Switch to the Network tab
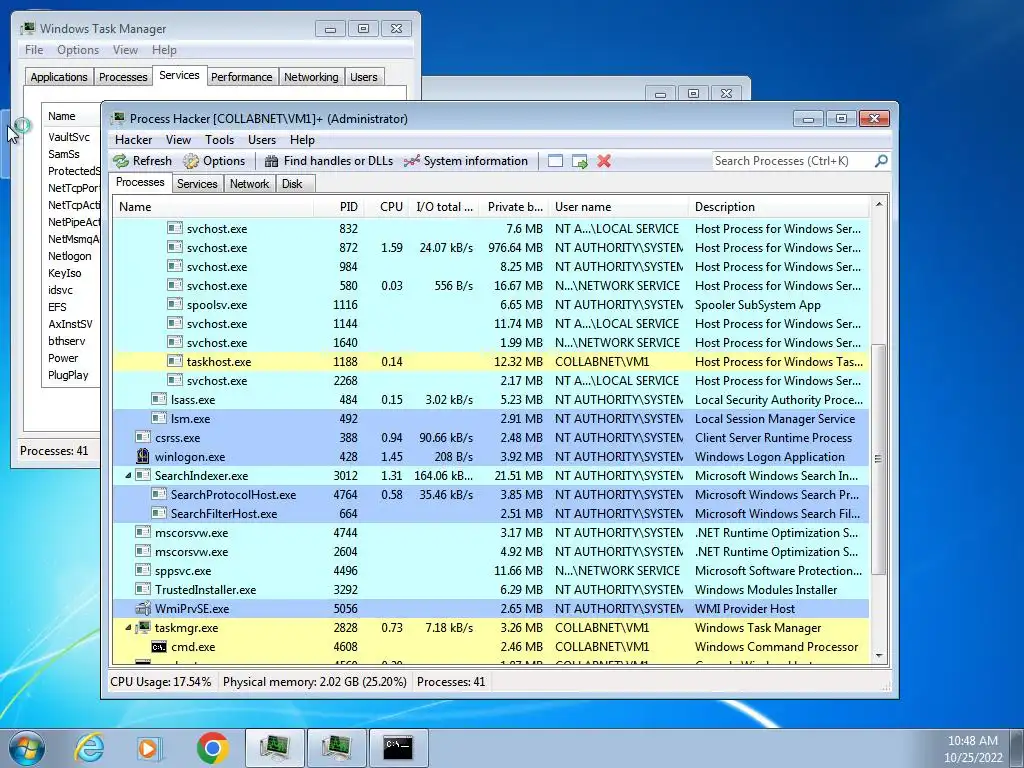 coord(249,184)
